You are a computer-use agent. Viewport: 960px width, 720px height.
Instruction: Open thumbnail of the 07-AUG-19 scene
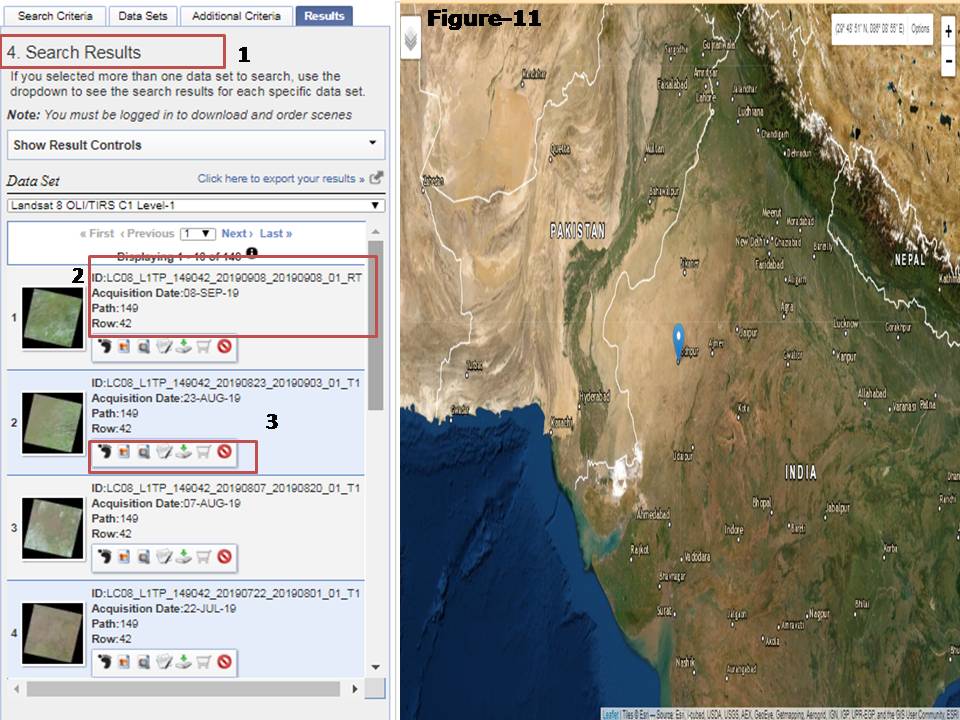pos(53,528)
